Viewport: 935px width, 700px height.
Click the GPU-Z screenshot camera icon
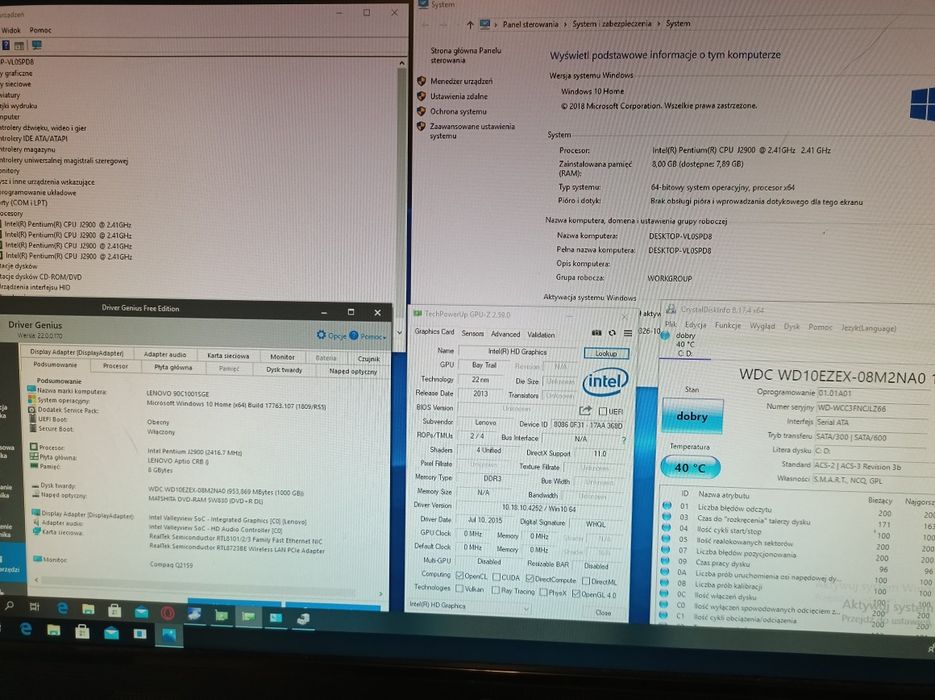[596, 333]
